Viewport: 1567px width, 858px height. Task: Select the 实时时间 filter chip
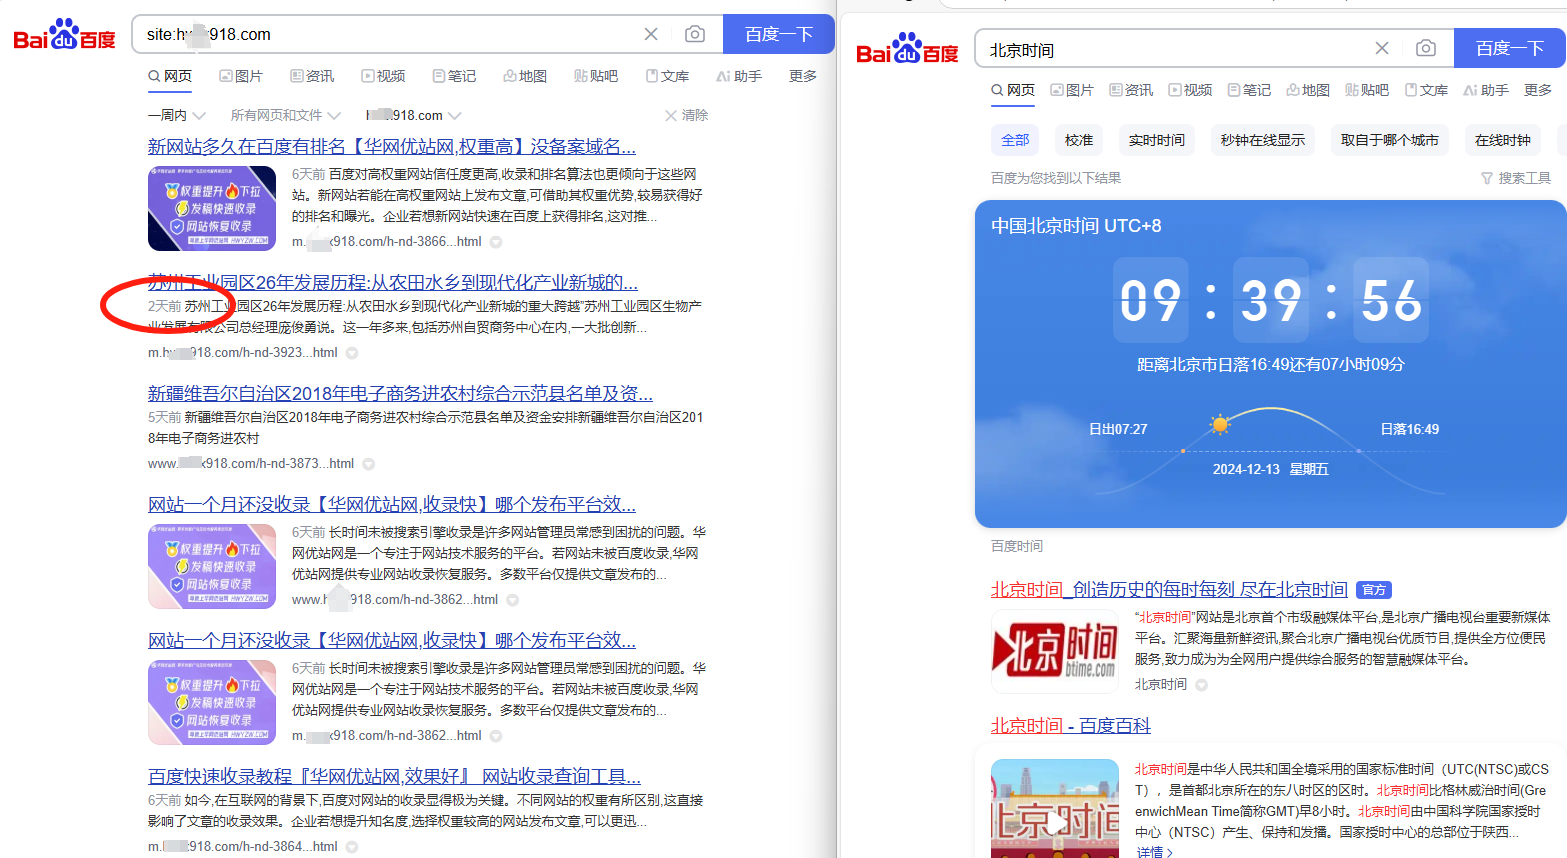pos(1157,140)
